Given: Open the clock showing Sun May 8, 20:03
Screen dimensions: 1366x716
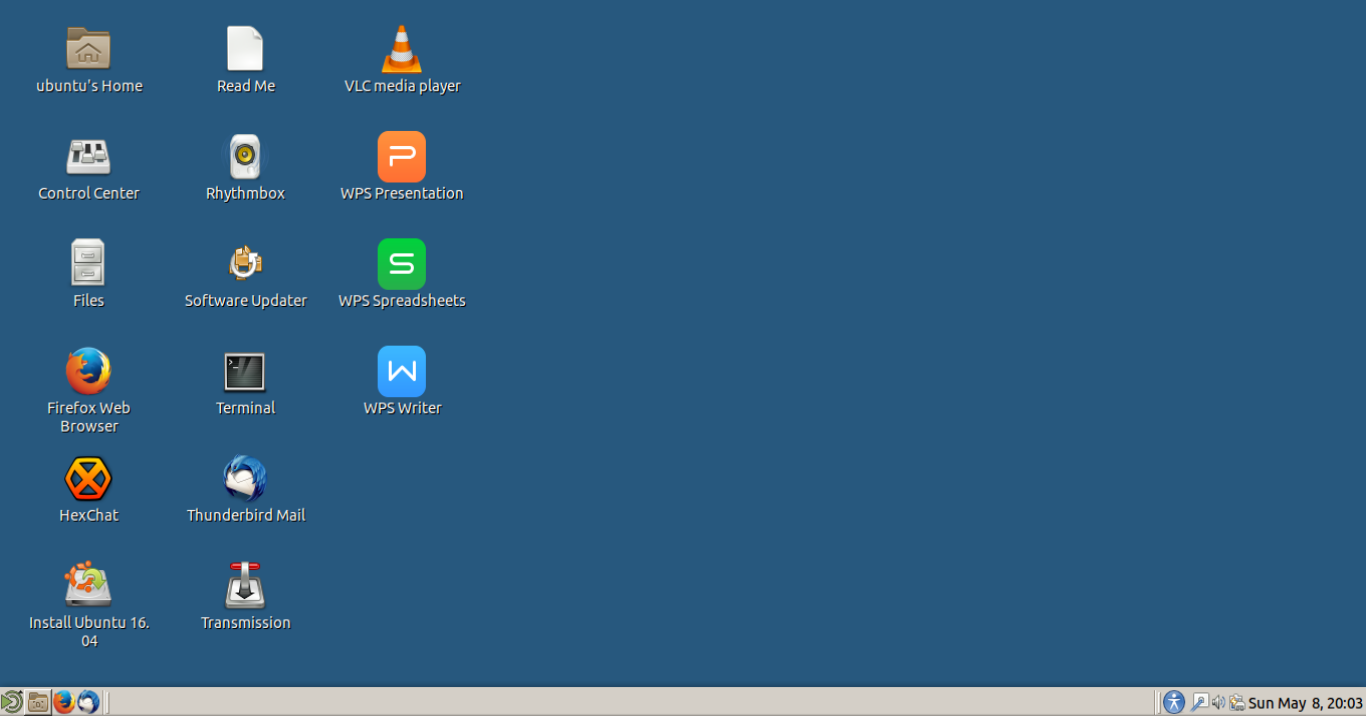Looking at the screenshot, I should (x=1306, y=703).
